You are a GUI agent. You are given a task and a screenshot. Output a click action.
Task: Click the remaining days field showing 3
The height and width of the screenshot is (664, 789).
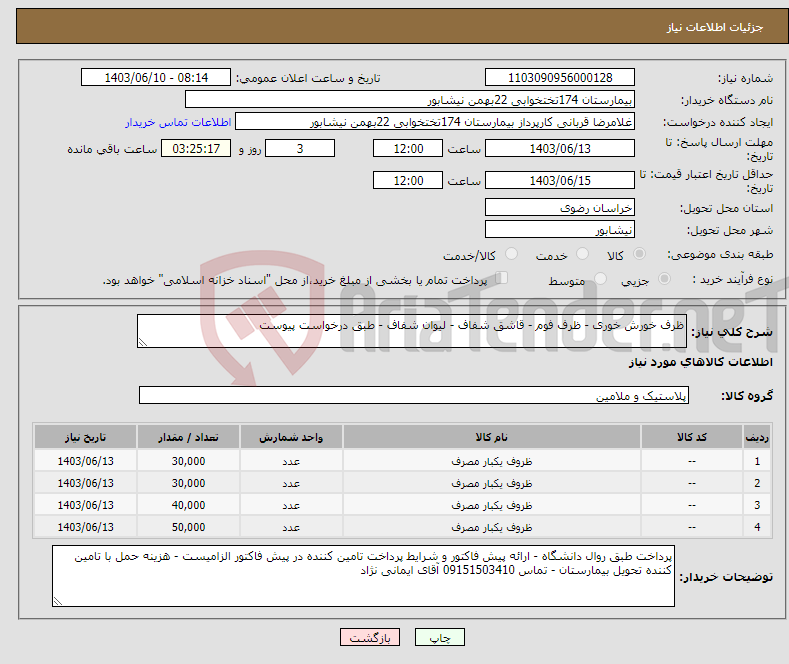point(300,148)
